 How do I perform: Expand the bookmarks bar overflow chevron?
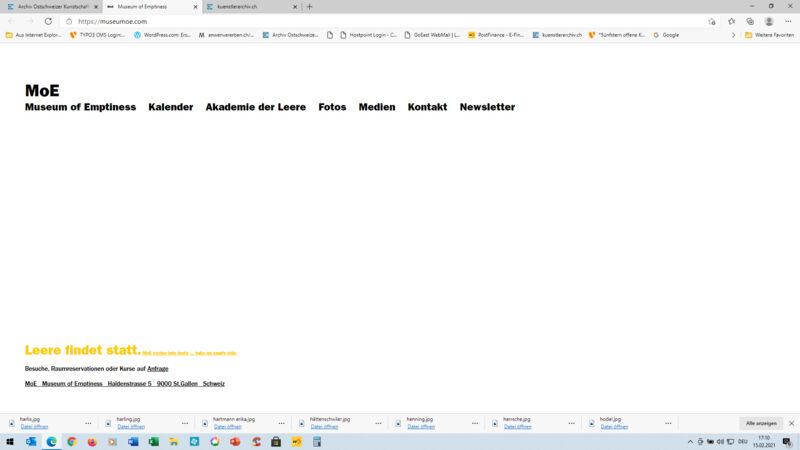pyautogui.click(x=733, y=35)
